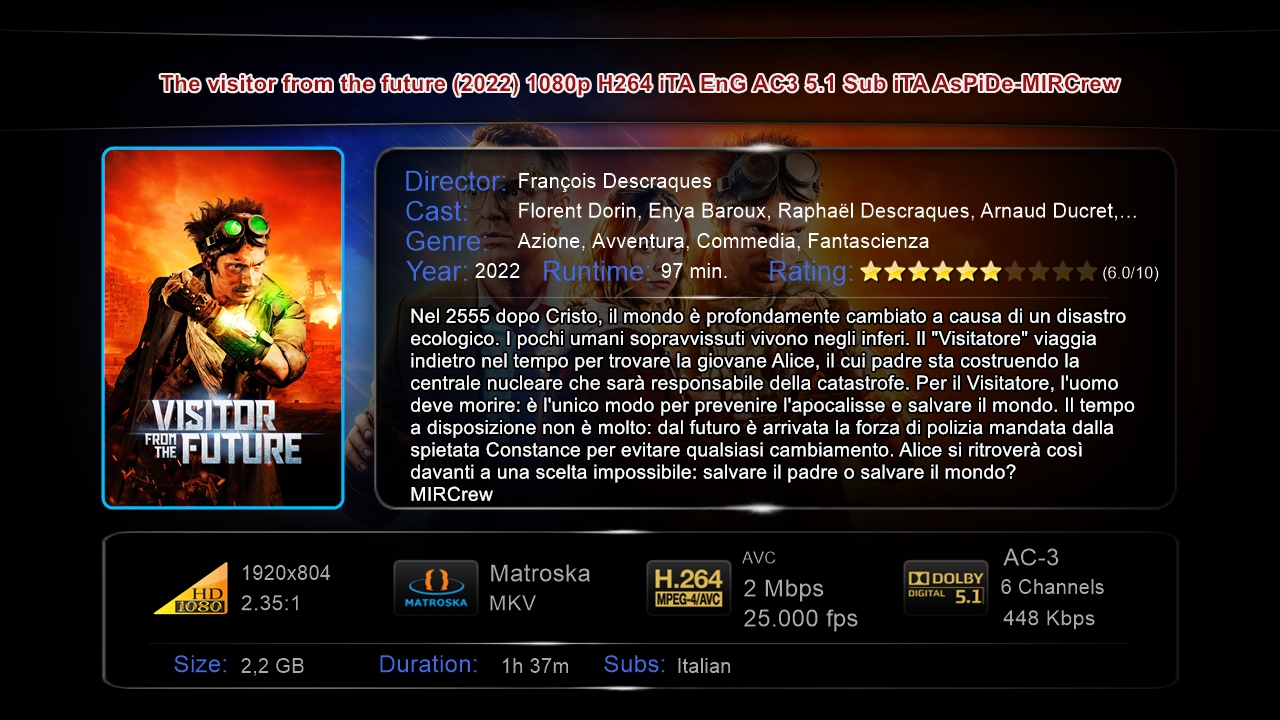1280x720 pixels.
Task: Click the HD 1080 resolution icon
Action: click(x=191, y=588)
